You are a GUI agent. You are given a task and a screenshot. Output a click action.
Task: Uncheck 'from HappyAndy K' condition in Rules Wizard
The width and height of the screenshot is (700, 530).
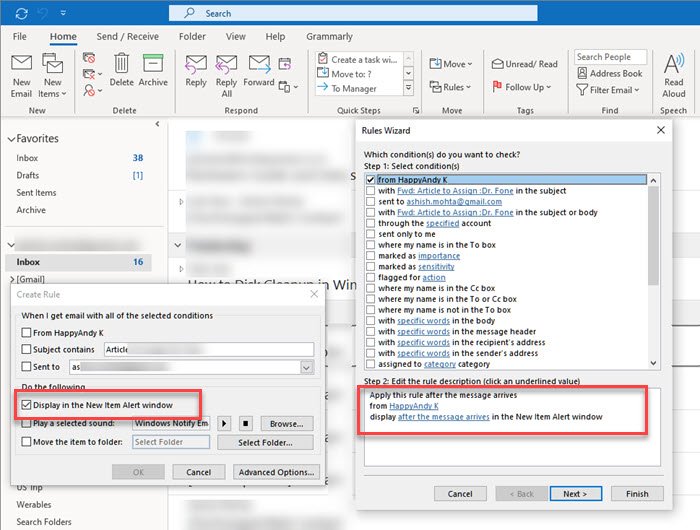coord(371,179)
